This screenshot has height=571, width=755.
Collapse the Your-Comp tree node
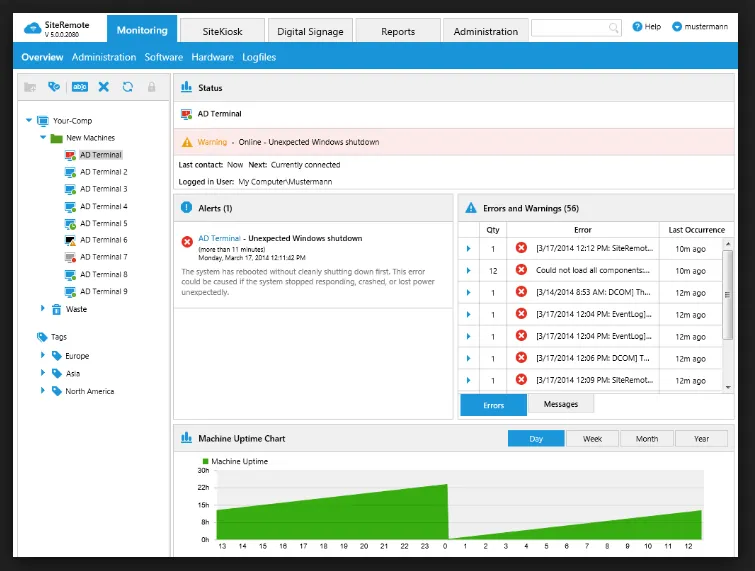point(29,120)
